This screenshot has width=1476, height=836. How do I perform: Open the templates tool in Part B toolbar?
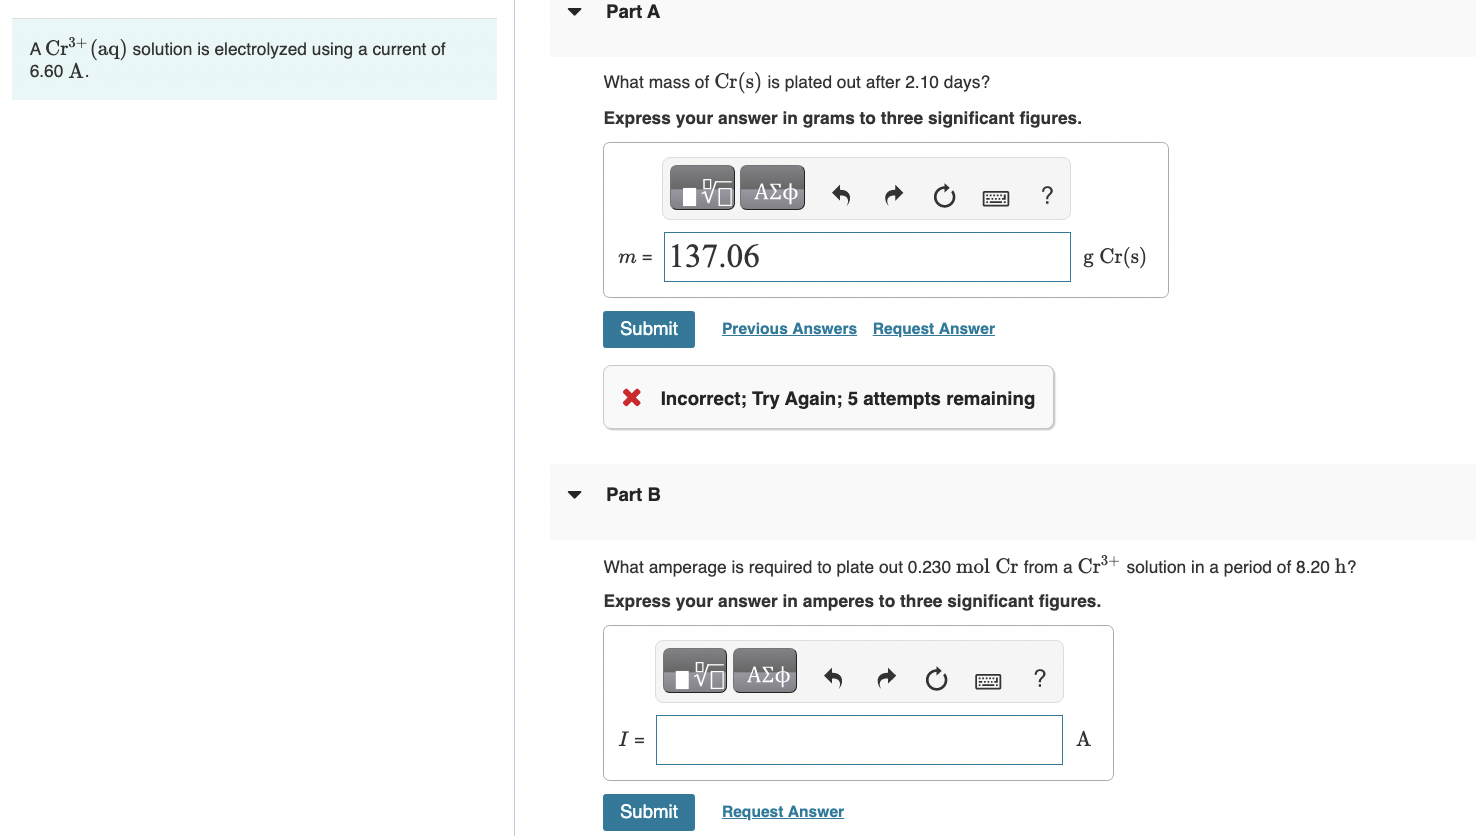[x=695, y=671]
